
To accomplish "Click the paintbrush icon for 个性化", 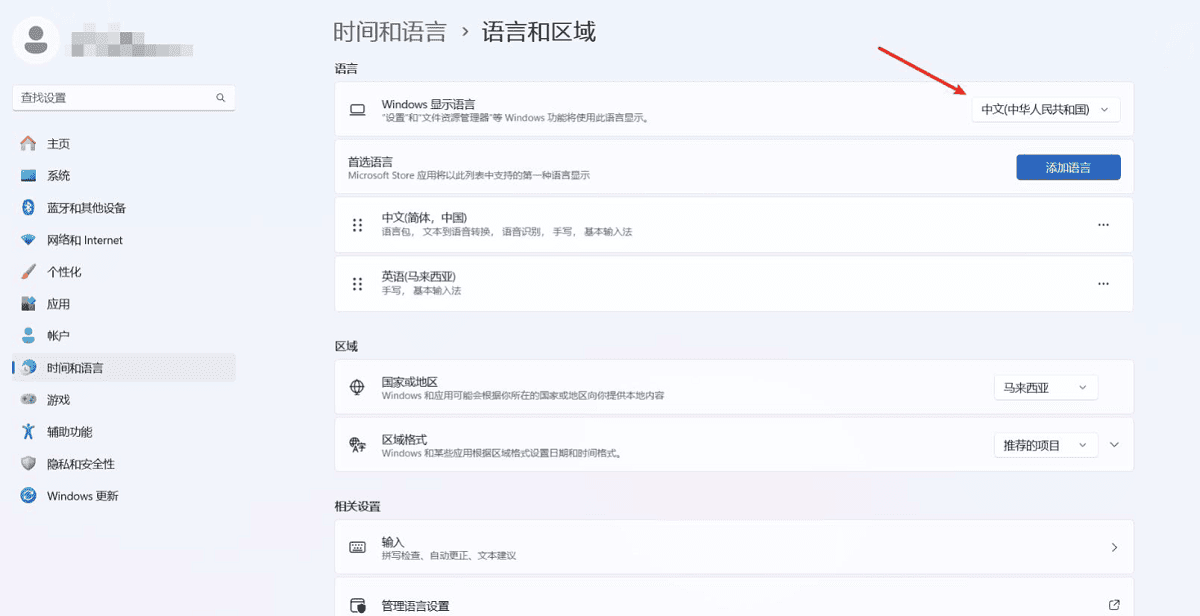I will [x=28, y=272].
